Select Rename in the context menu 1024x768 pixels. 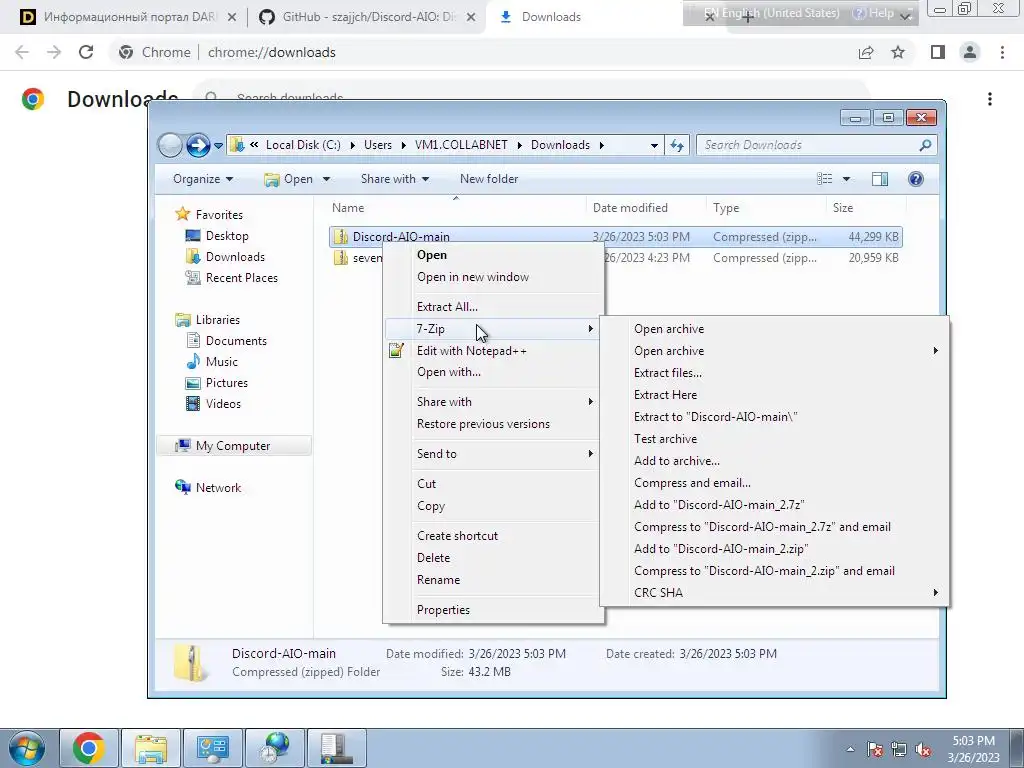[x=438, y=580]
